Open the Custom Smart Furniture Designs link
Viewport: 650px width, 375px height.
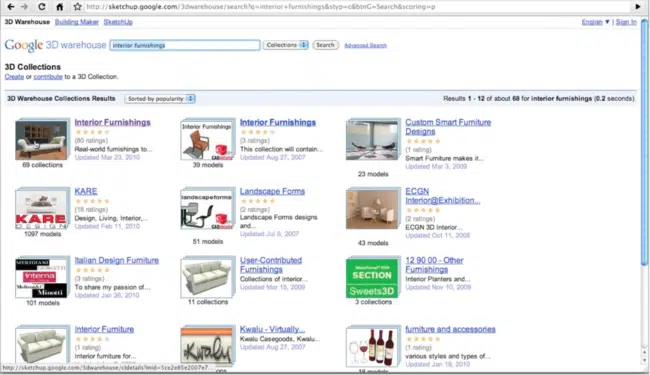pyautogui.click(x=448, y=127)
